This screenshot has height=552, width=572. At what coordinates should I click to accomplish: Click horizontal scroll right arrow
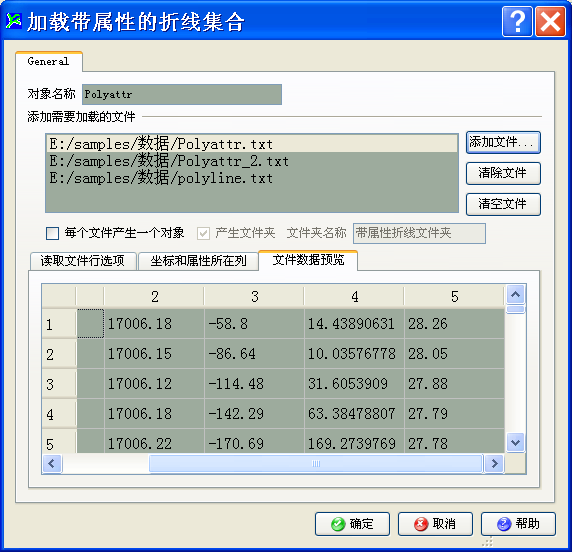coord(495,464)
